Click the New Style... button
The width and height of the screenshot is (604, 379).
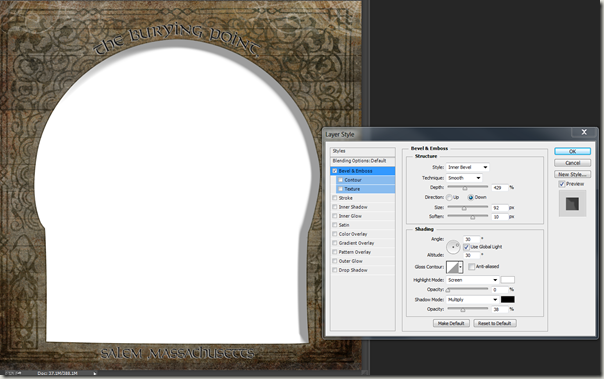(572, 174)
